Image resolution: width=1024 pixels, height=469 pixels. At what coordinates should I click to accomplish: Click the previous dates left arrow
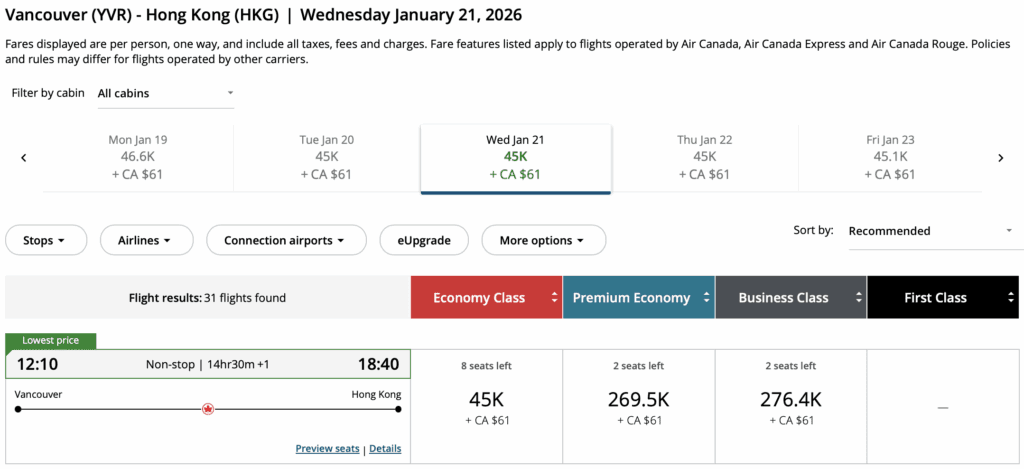23,158
